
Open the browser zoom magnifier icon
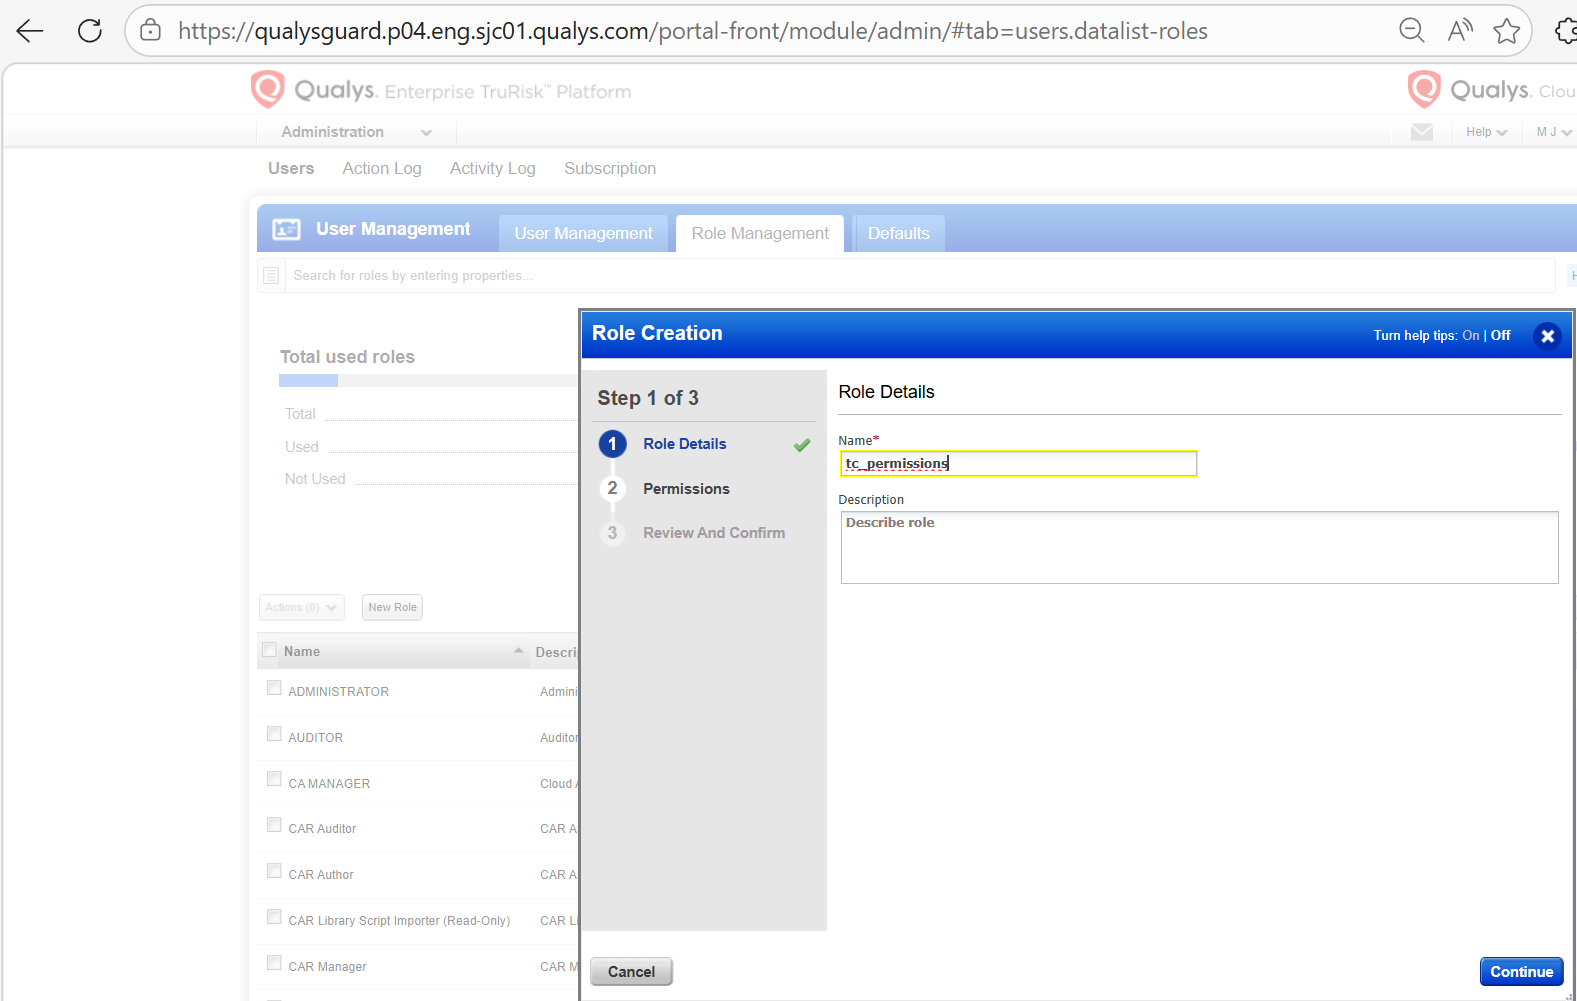point(1411,31)
